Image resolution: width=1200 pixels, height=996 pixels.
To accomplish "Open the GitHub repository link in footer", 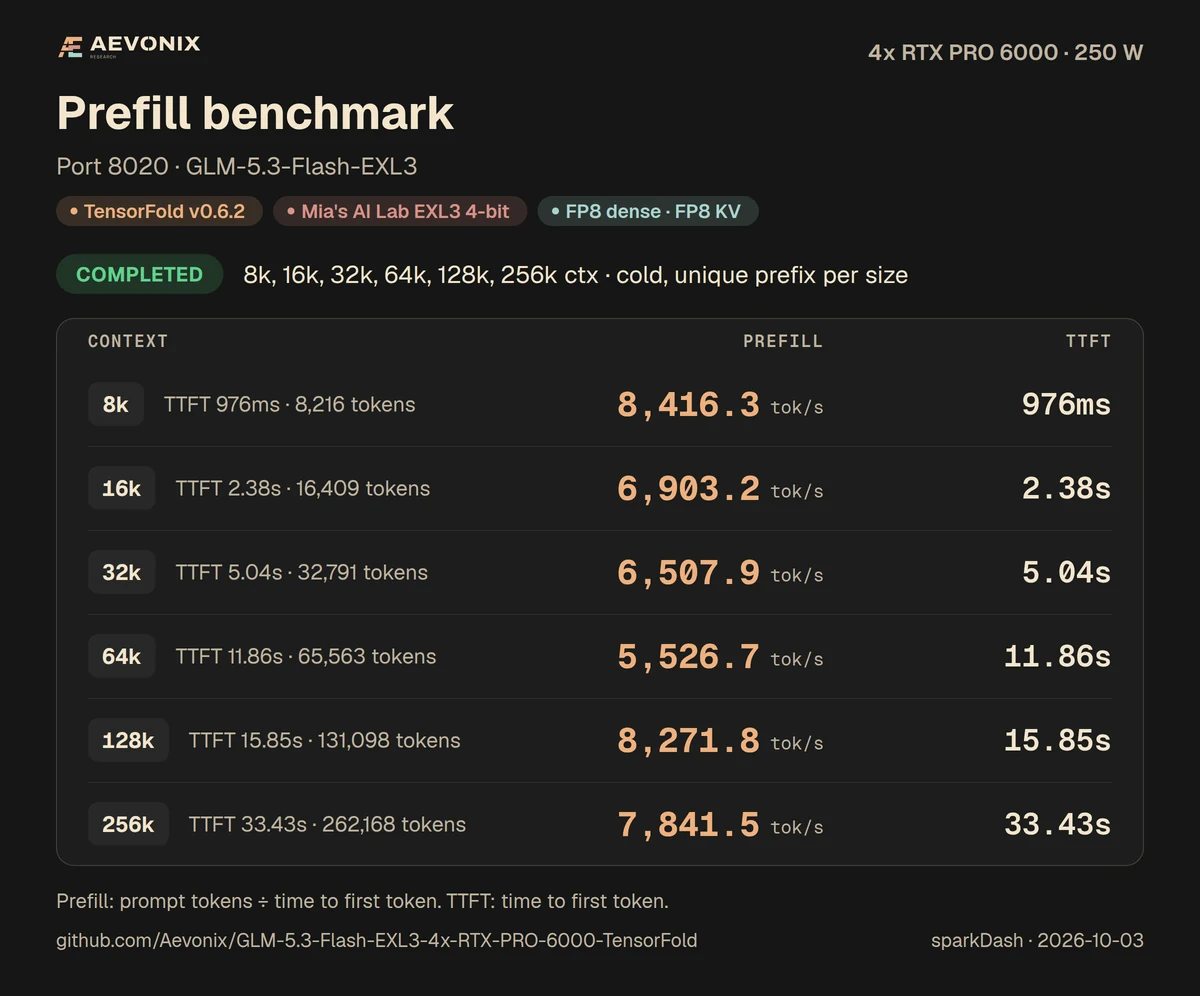I will tap(377, 940).
